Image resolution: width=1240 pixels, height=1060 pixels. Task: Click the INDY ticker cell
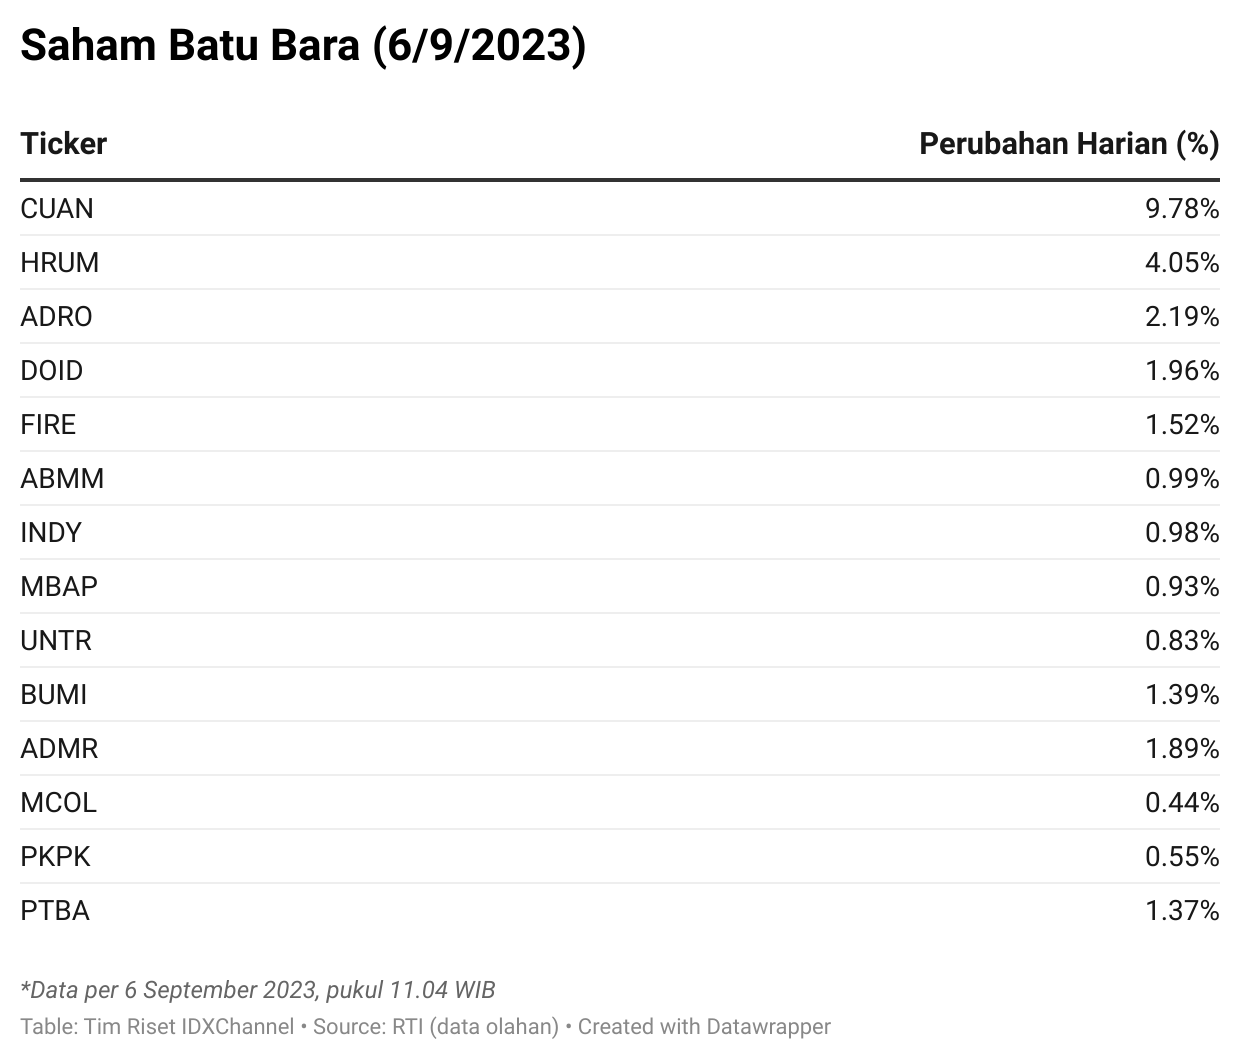click(51, 532)
